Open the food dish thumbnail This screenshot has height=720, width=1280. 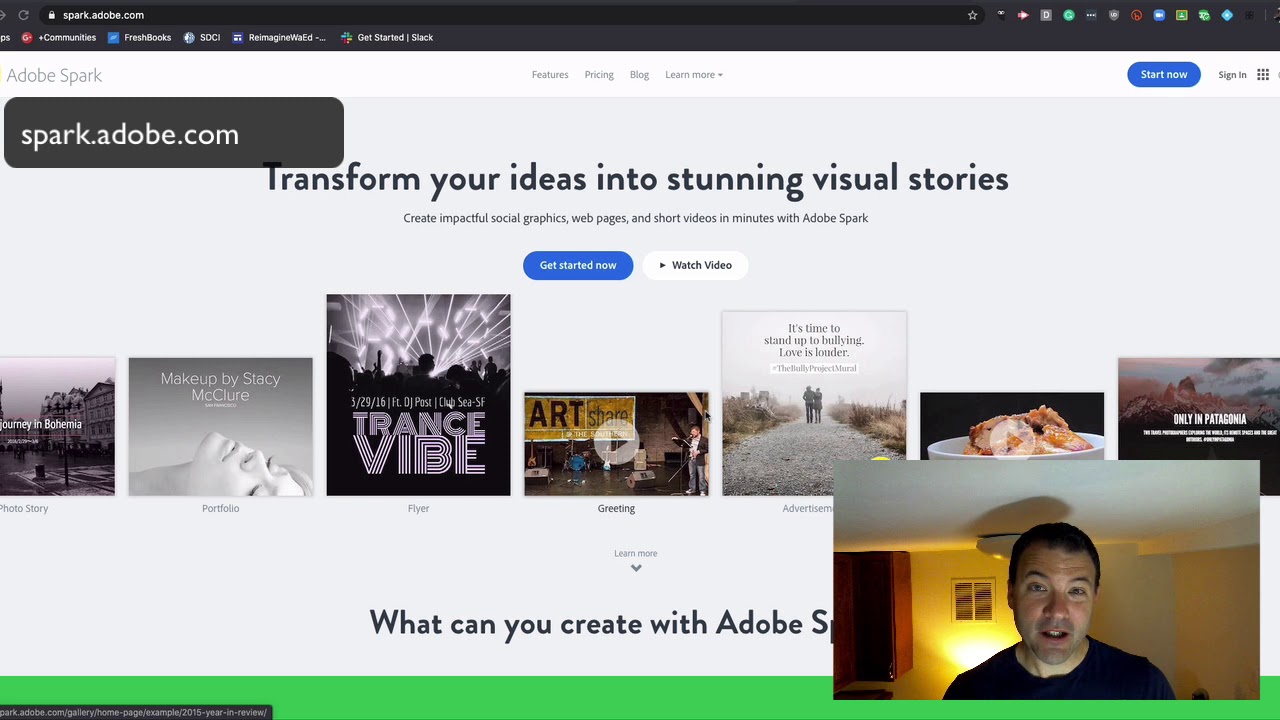click(1012, 426)
